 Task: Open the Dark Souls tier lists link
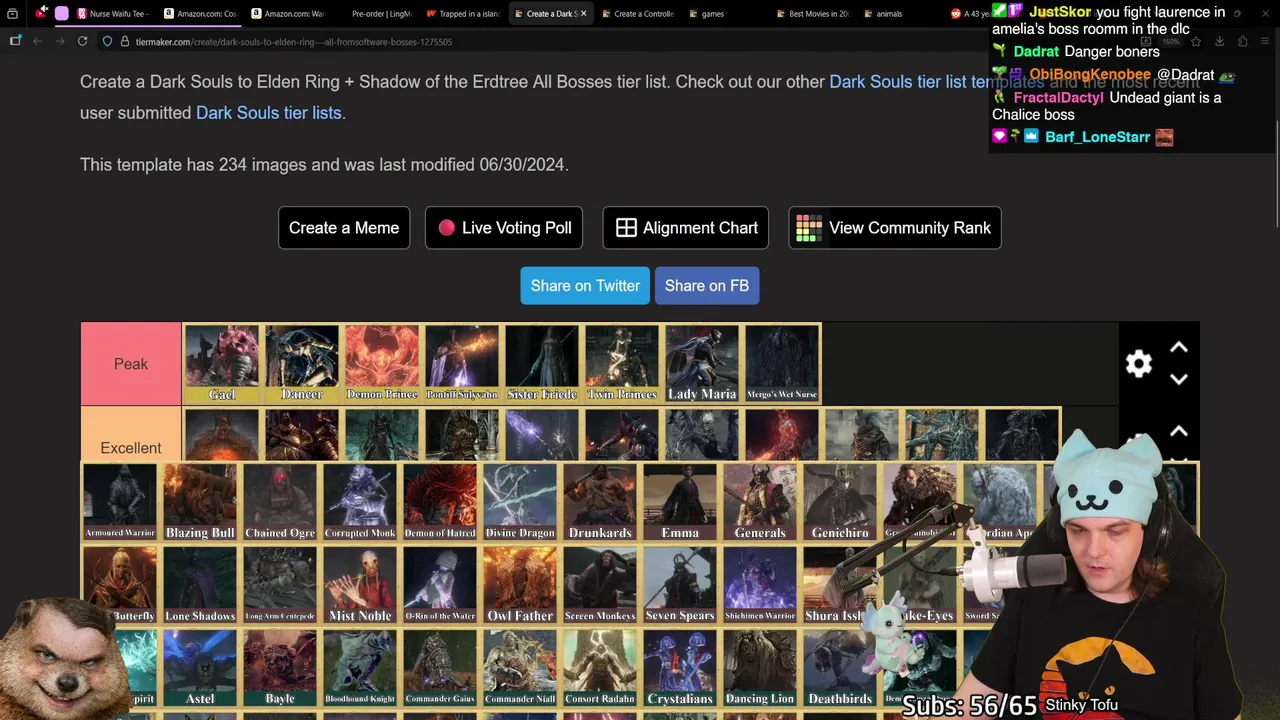pos(268,113)
